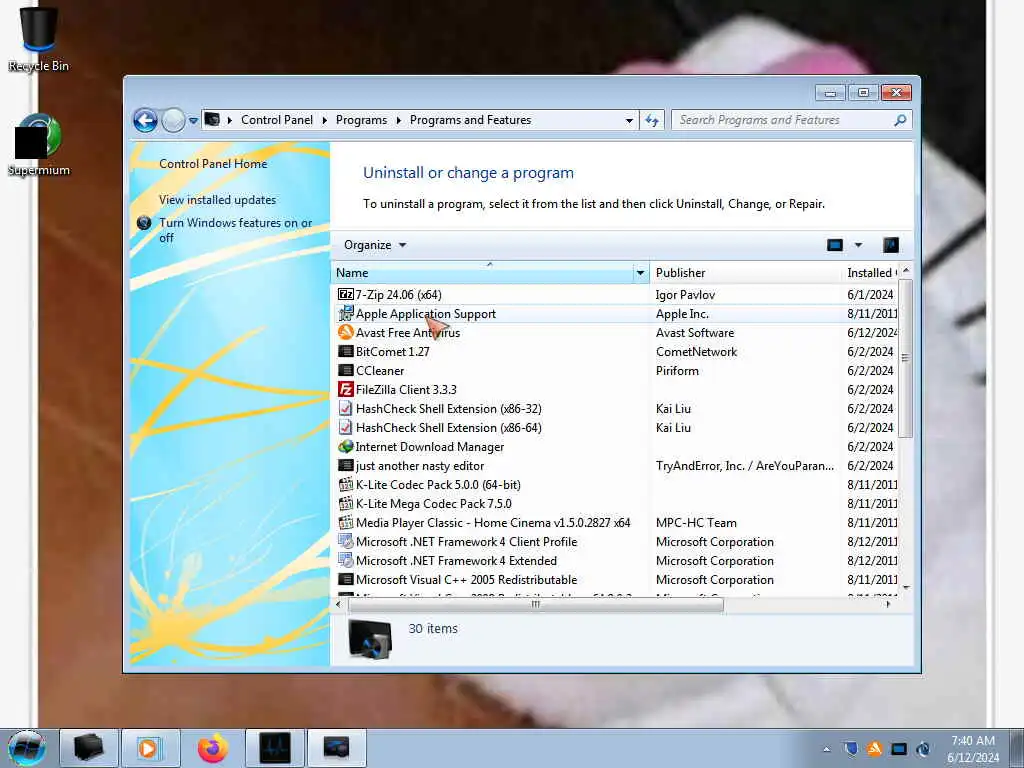Open Control Panel Home link
1024x768 pixels.
point(213,164)
